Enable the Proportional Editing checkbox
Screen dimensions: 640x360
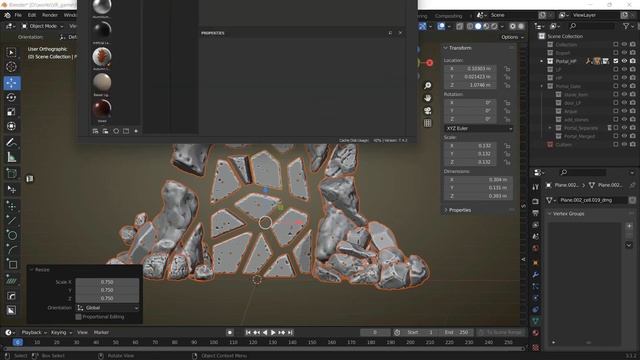[x=78, y=317]
